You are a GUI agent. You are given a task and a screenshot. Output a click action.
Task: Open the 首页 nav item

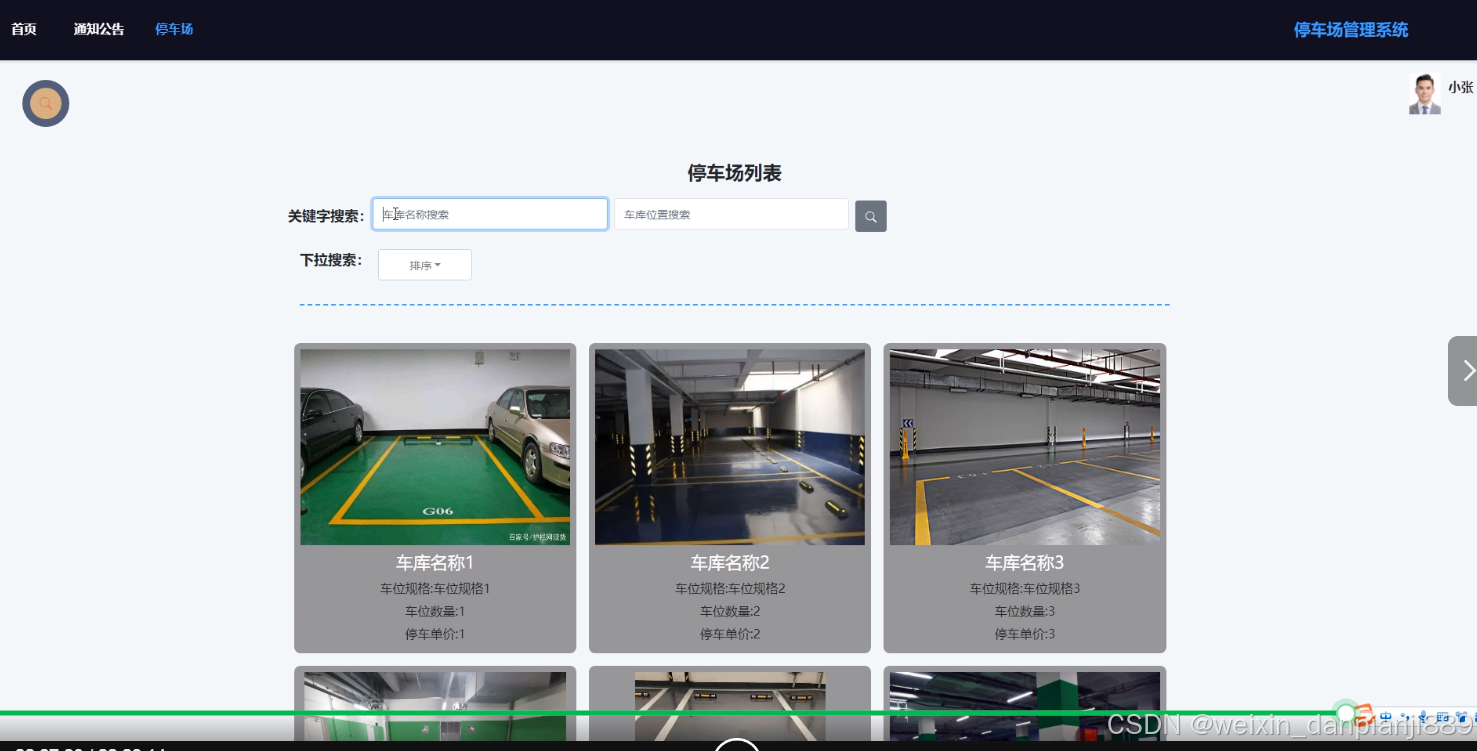coord(24,29)
